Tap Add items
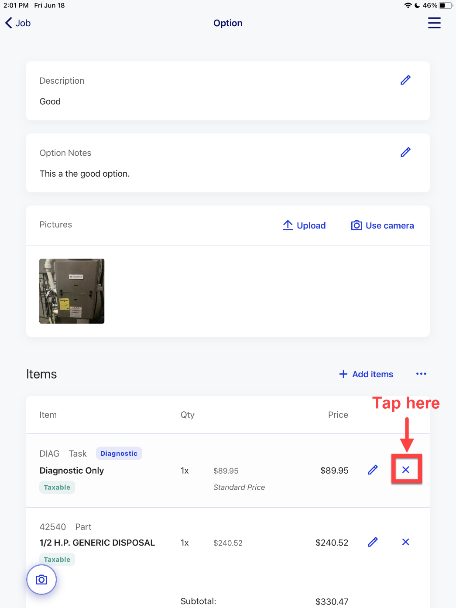 (366, 374)
